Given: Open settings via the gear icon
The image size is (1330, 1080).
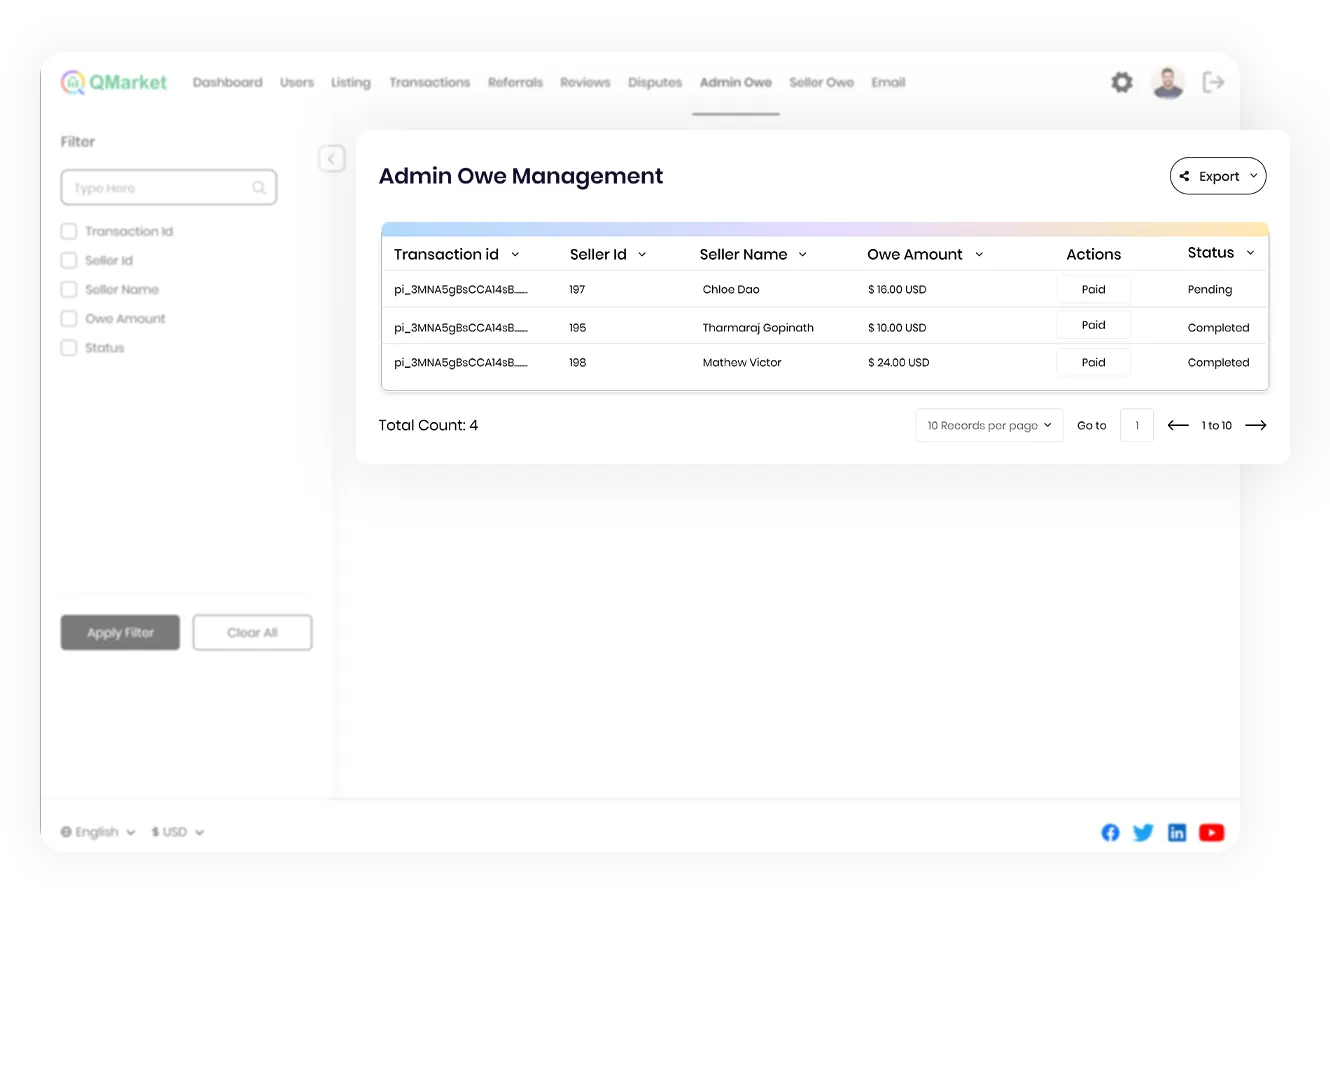Looking at the screenshot, I should click(x=1122, y=83).
